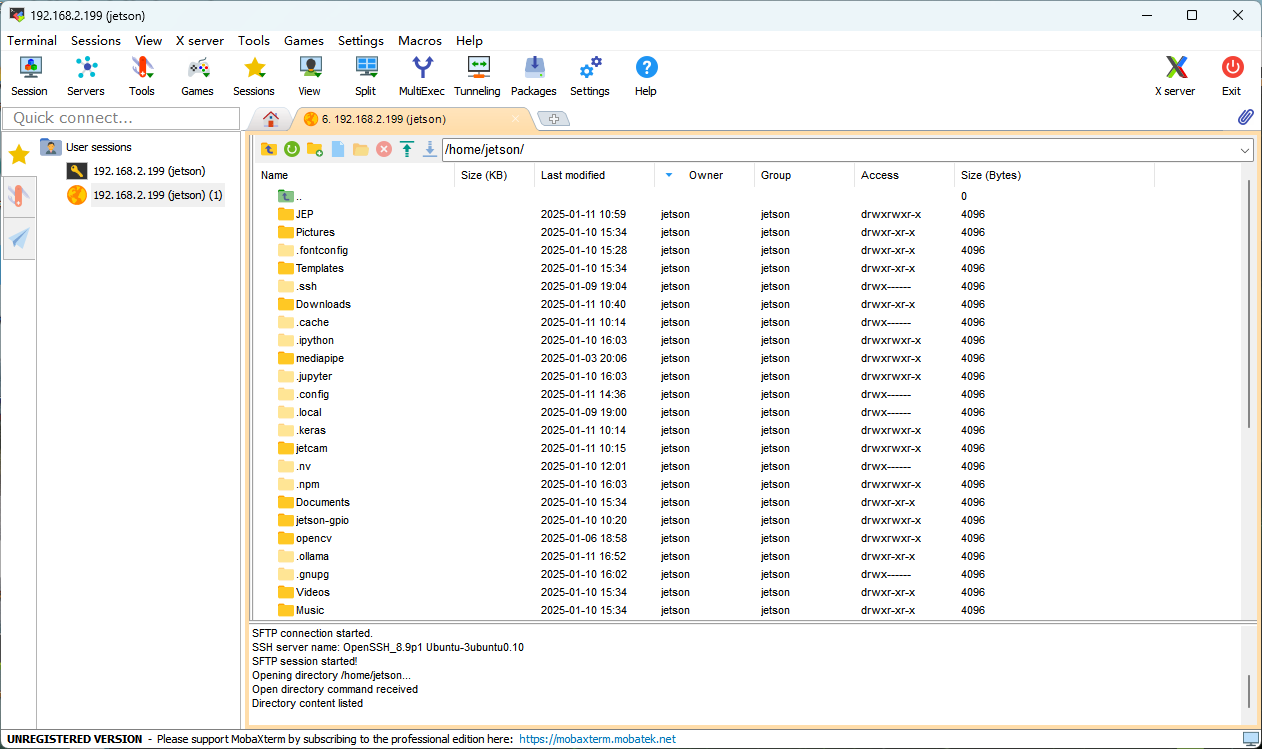The image size is (1262, 749).
Task: Open the Terminal menu
Action: tap(31, 40)
